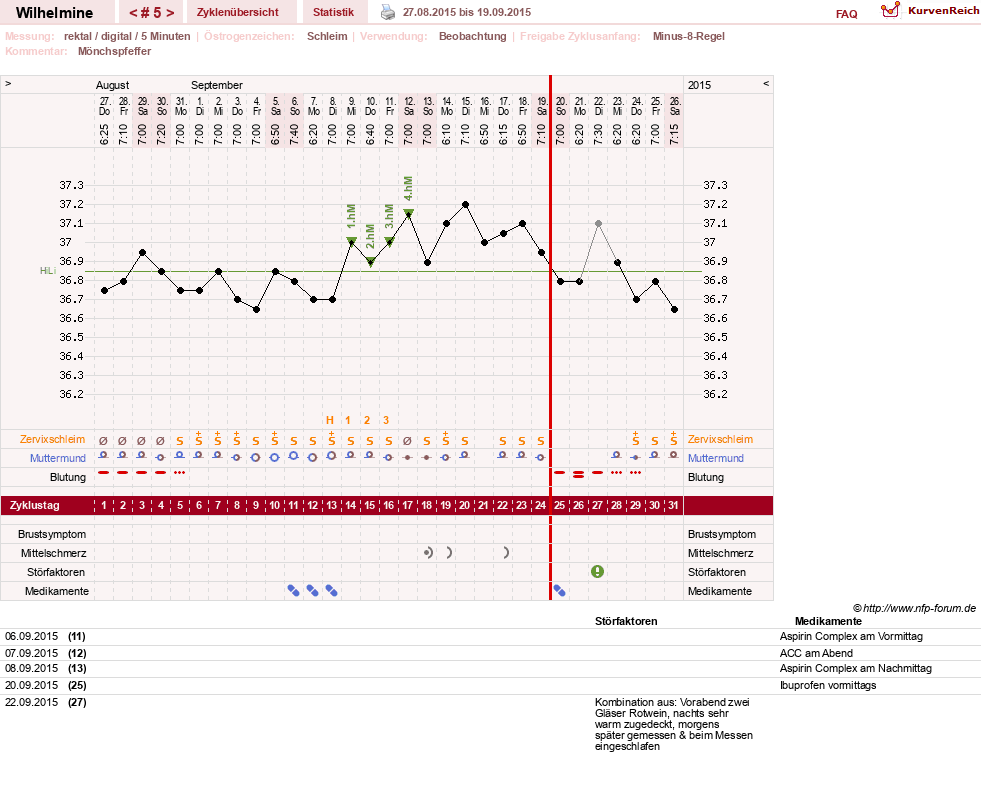
Task: Open the FAQ link
Action: 846,14
